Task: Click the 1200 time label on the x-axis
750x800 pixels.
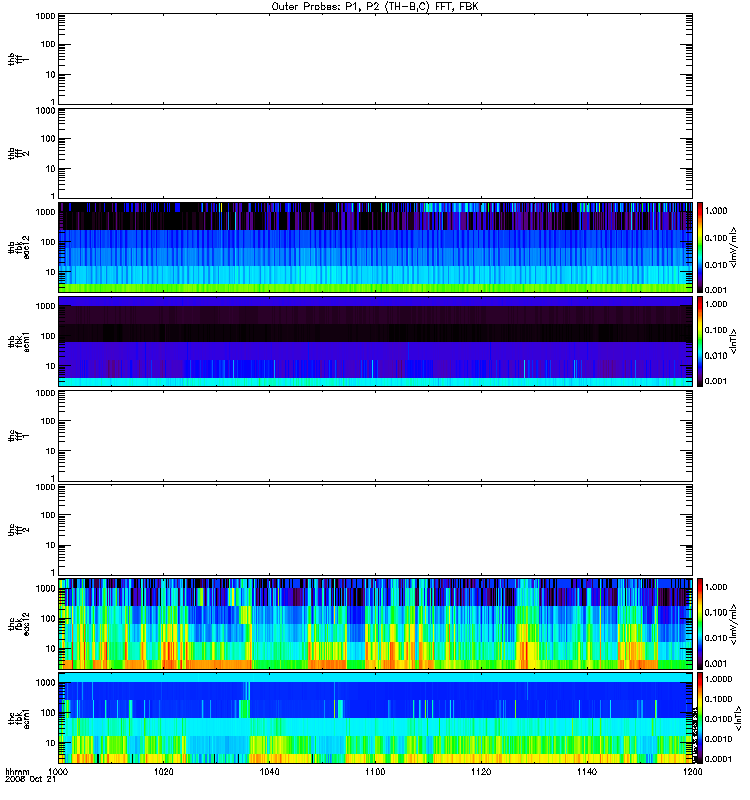Action: click(x=689, y=773)
